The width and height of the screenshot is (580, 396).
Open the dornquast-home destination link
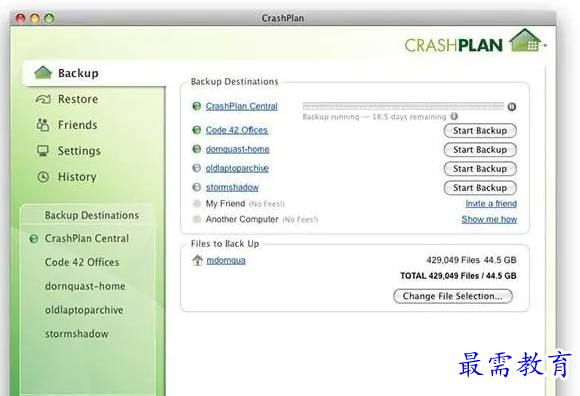pos(237,149)
